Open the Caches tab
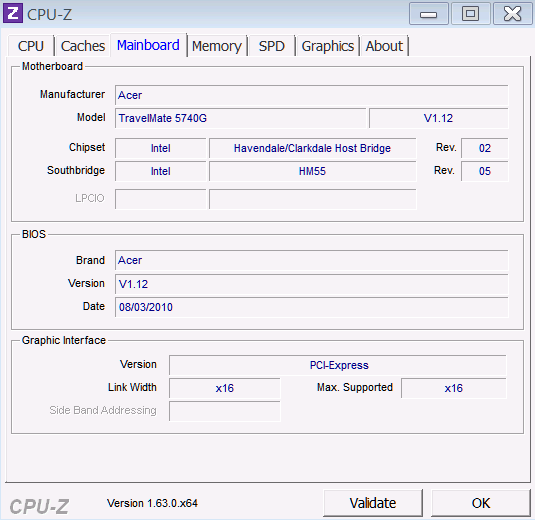Image resolution: width=535 pixels, height=520 pixels. (83, 46)
